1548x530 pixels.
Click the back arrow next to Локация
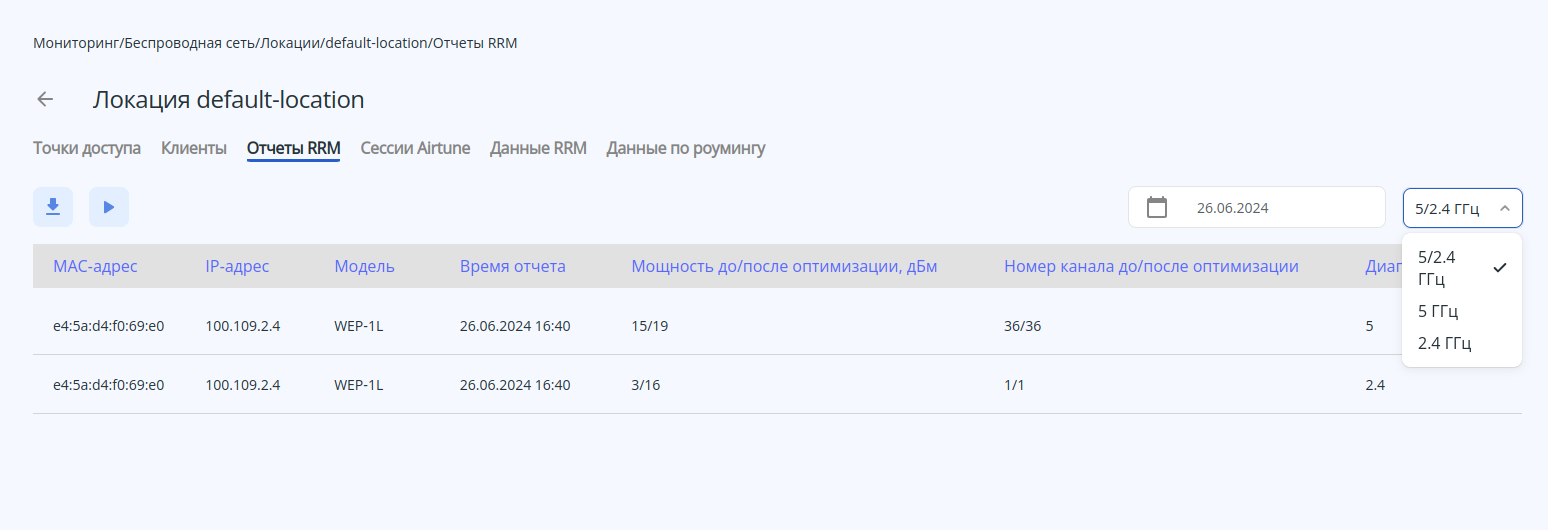click(x=45, y=99)
